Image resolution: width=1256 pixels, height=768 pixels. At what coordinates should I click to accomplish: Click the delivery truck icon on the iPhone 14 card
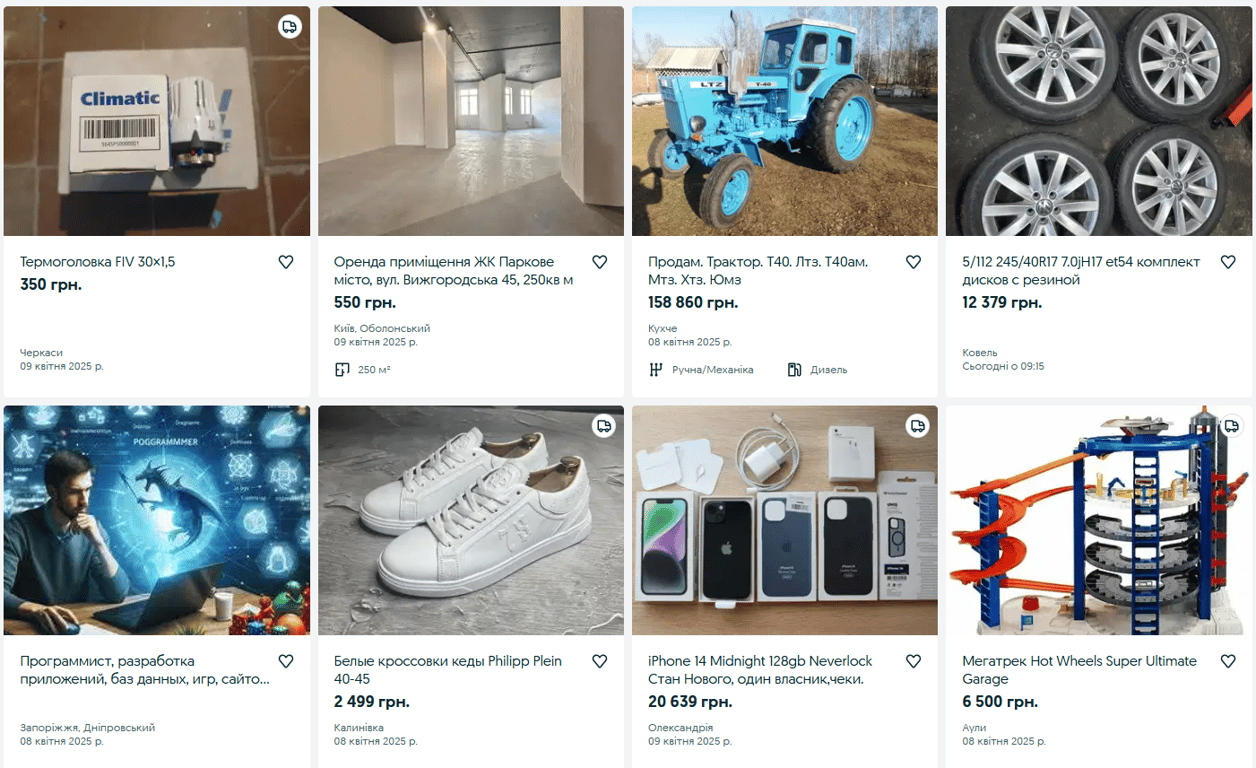click(x=917, y=425)
